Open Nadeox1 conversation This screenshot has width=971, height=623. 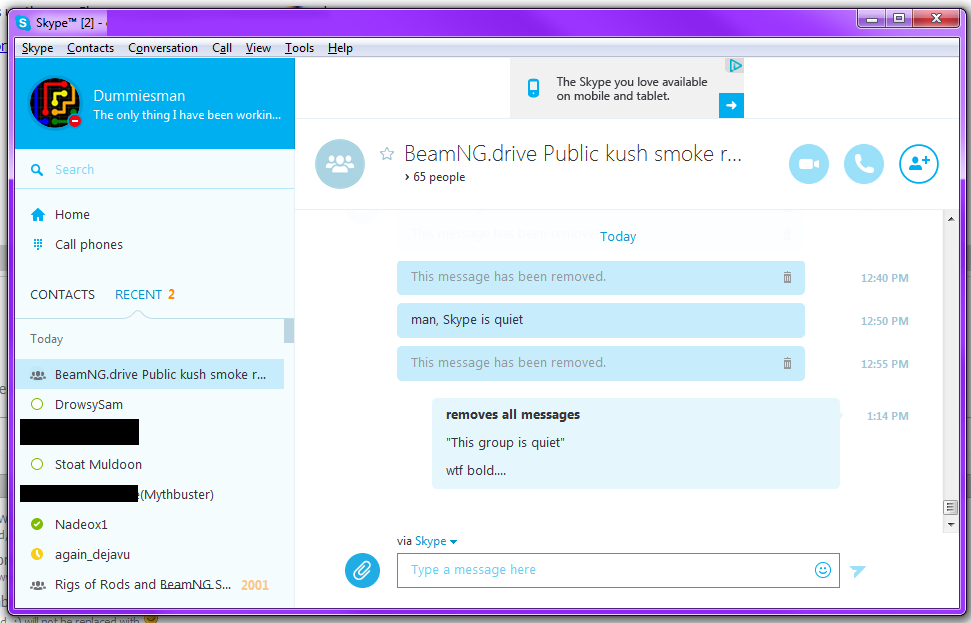149,525
